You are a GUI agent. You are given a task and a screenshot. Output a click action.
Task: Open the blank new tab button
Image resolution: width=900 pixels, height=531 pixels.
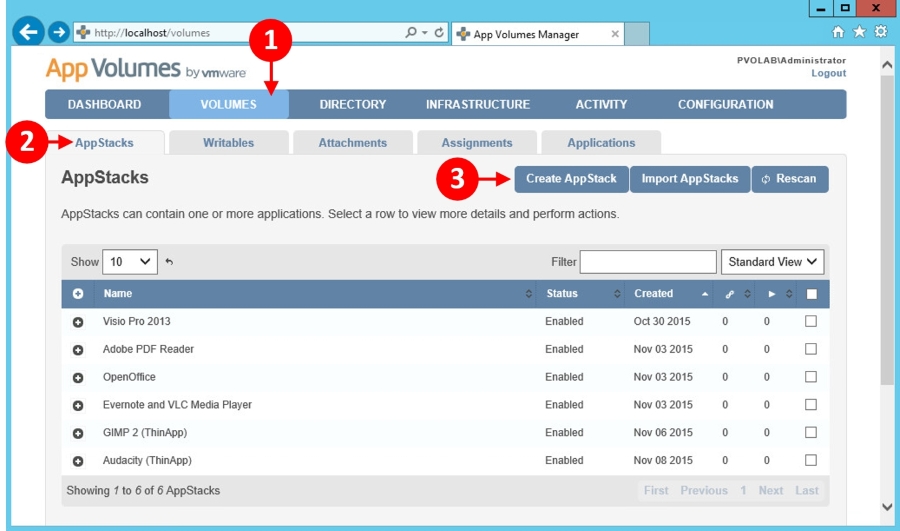pyautogui.click(x=637, y=34)
